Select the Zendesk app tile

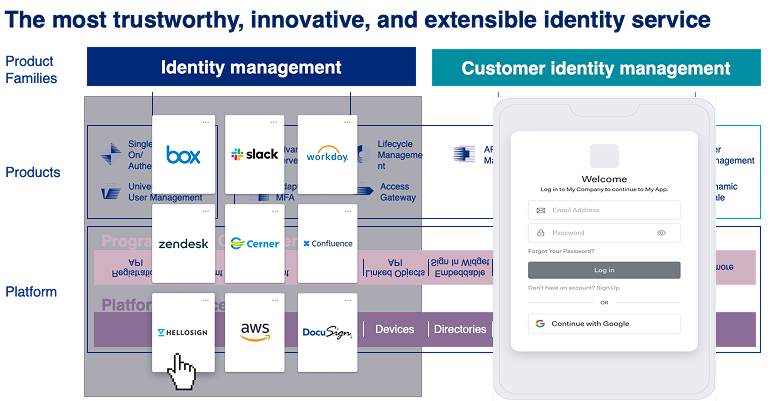coord(183,243)
